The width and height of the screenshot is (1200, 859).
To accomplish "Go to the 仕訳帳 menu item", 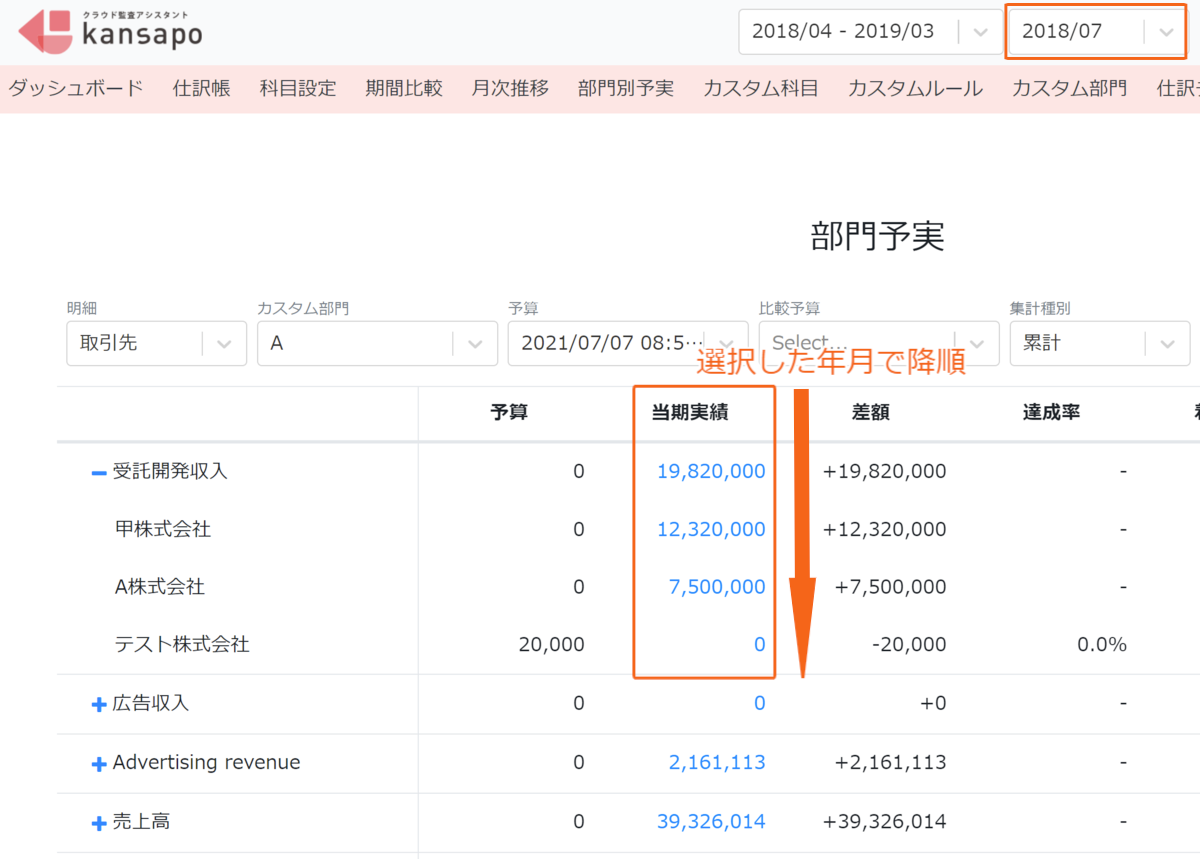I will [202, 88].
